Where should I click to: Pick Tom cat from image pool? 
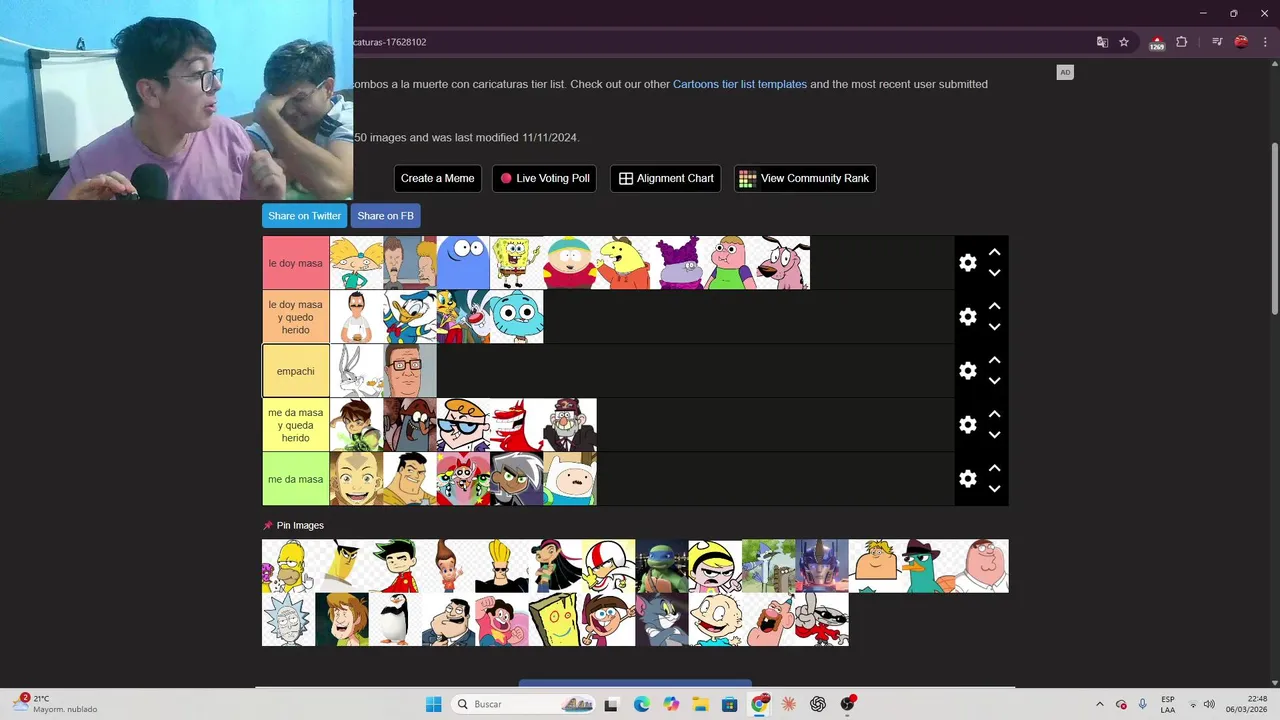click(x=661, y=619)
